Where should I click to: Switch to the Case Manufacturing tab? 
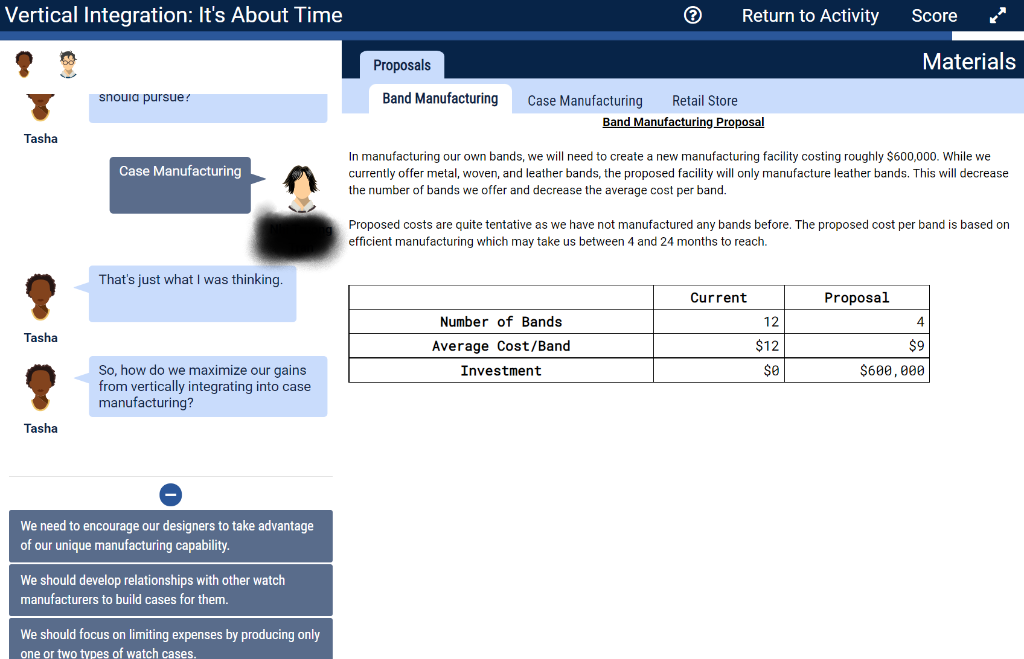point(584,100)
